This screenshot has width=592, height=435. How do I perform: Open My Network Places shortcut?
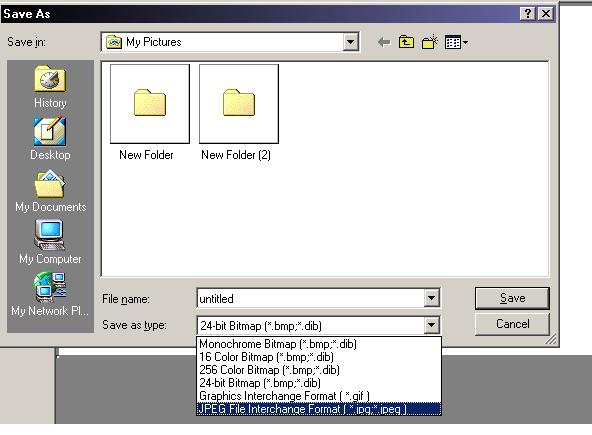(49, 294)
